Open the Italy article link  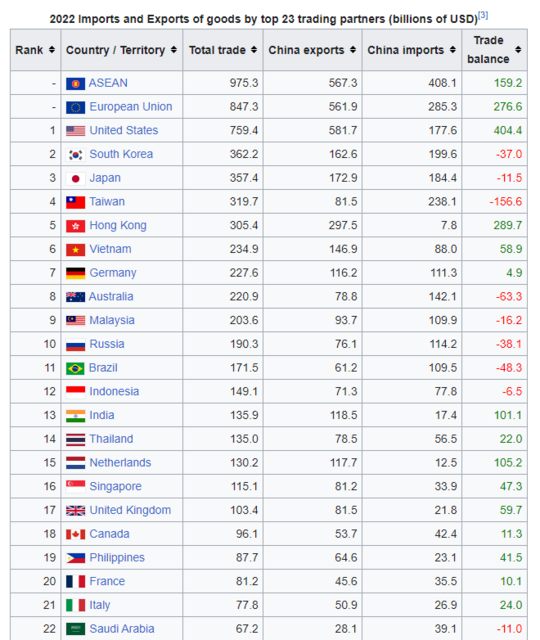(x=100, y=605)
